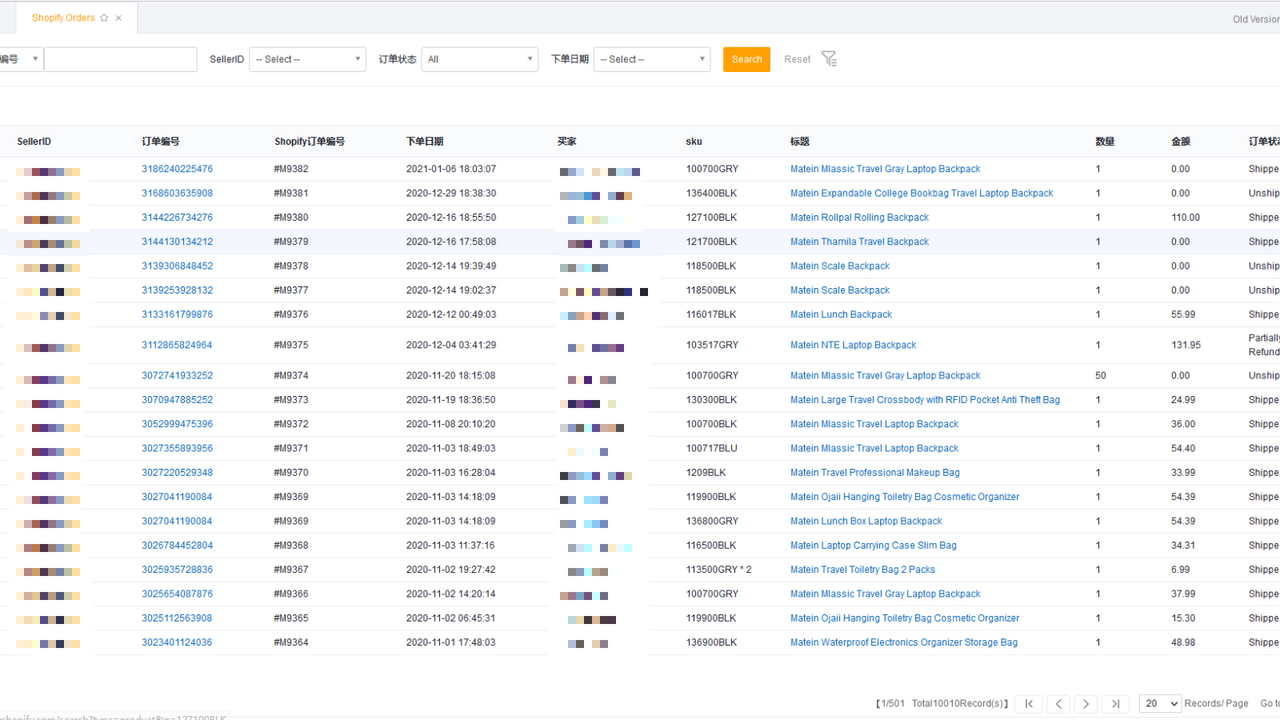
Task: Click the 订单编号 column header
Action: pyautogui.click(x=161, y=142)
